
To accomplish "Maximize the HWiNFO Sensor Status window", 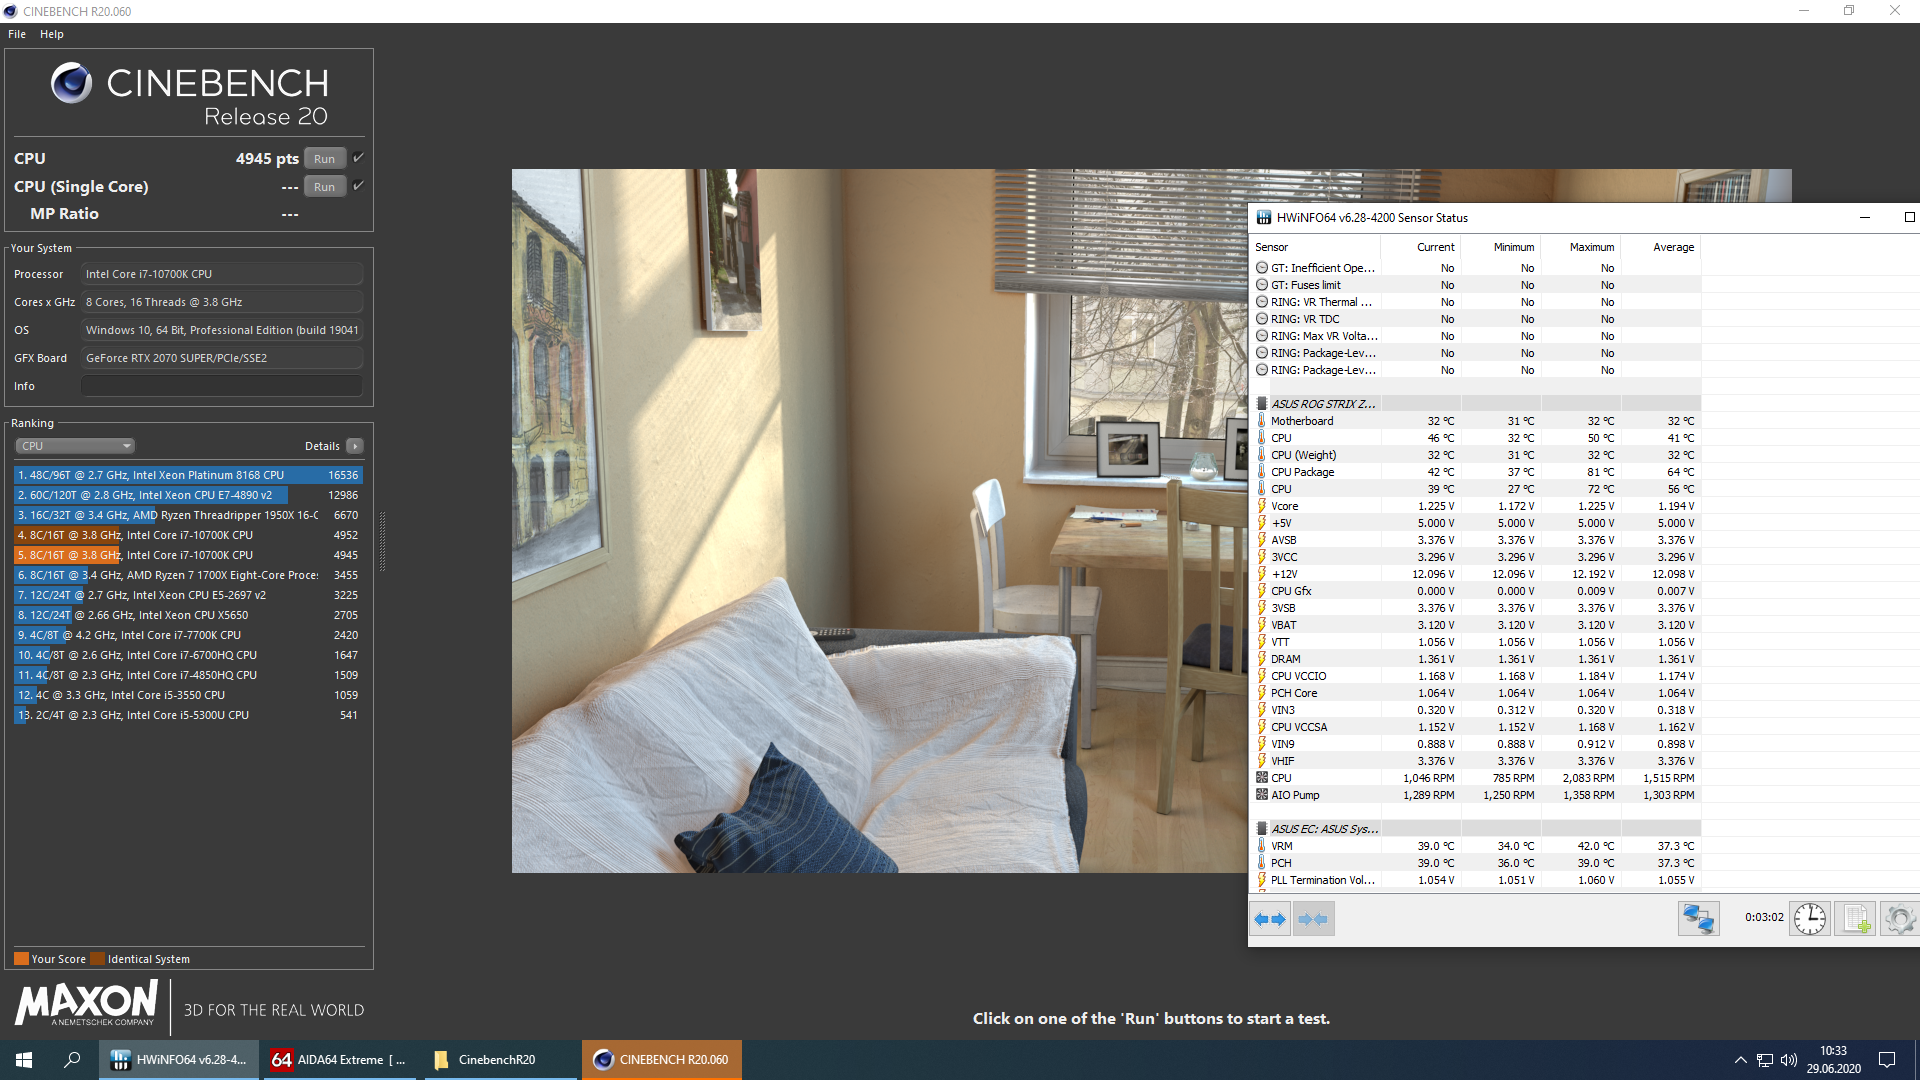I will [x=1909, y=217].
